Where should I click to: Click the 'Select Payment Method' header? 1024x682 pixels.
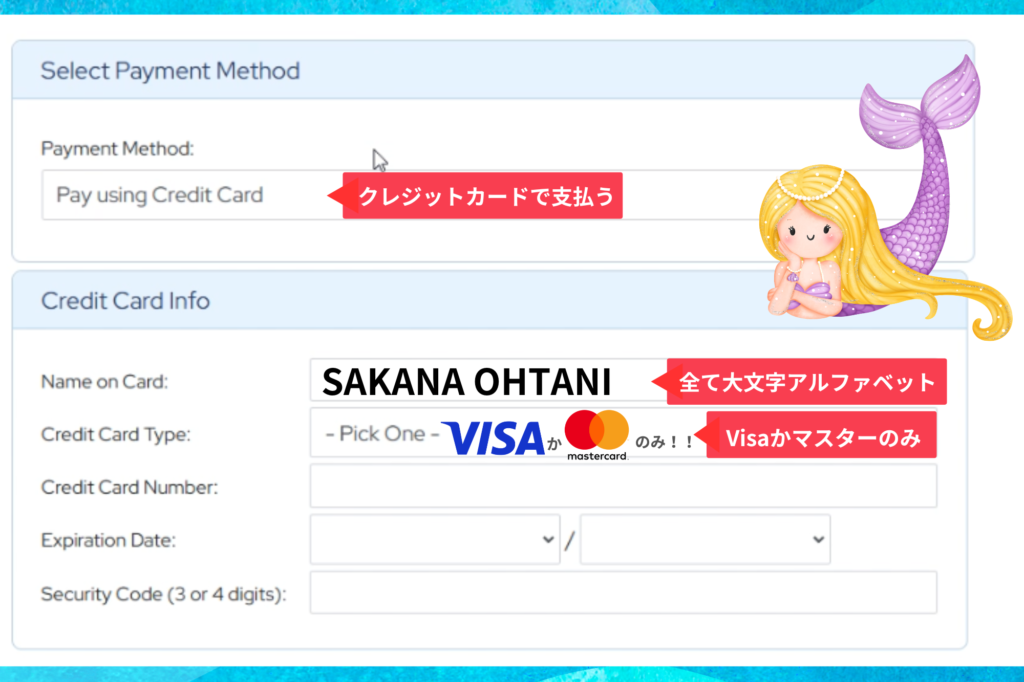pos(170,71)
